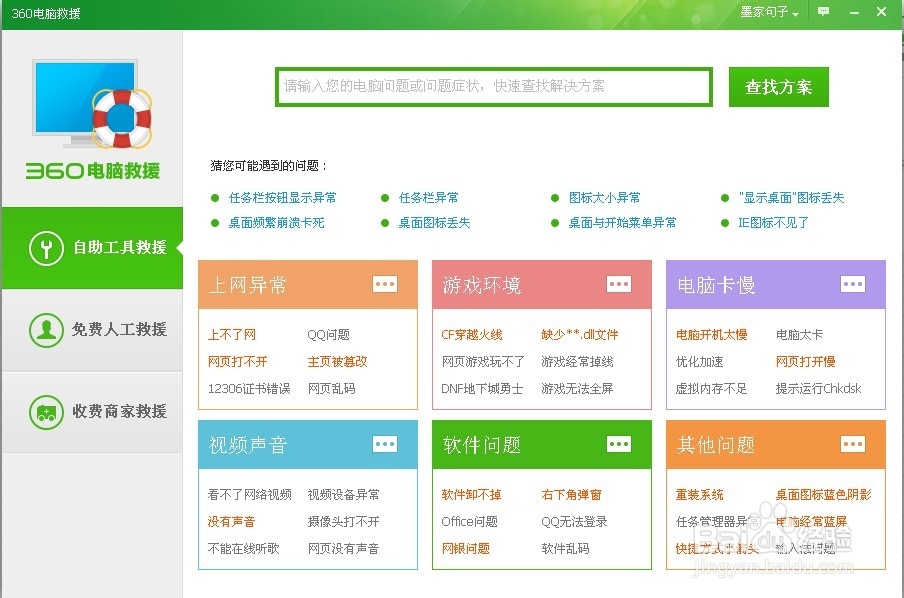Select DNF地下城勇士 entry
The width and height of the screenshot is (904, 598).
pos(482,389)
